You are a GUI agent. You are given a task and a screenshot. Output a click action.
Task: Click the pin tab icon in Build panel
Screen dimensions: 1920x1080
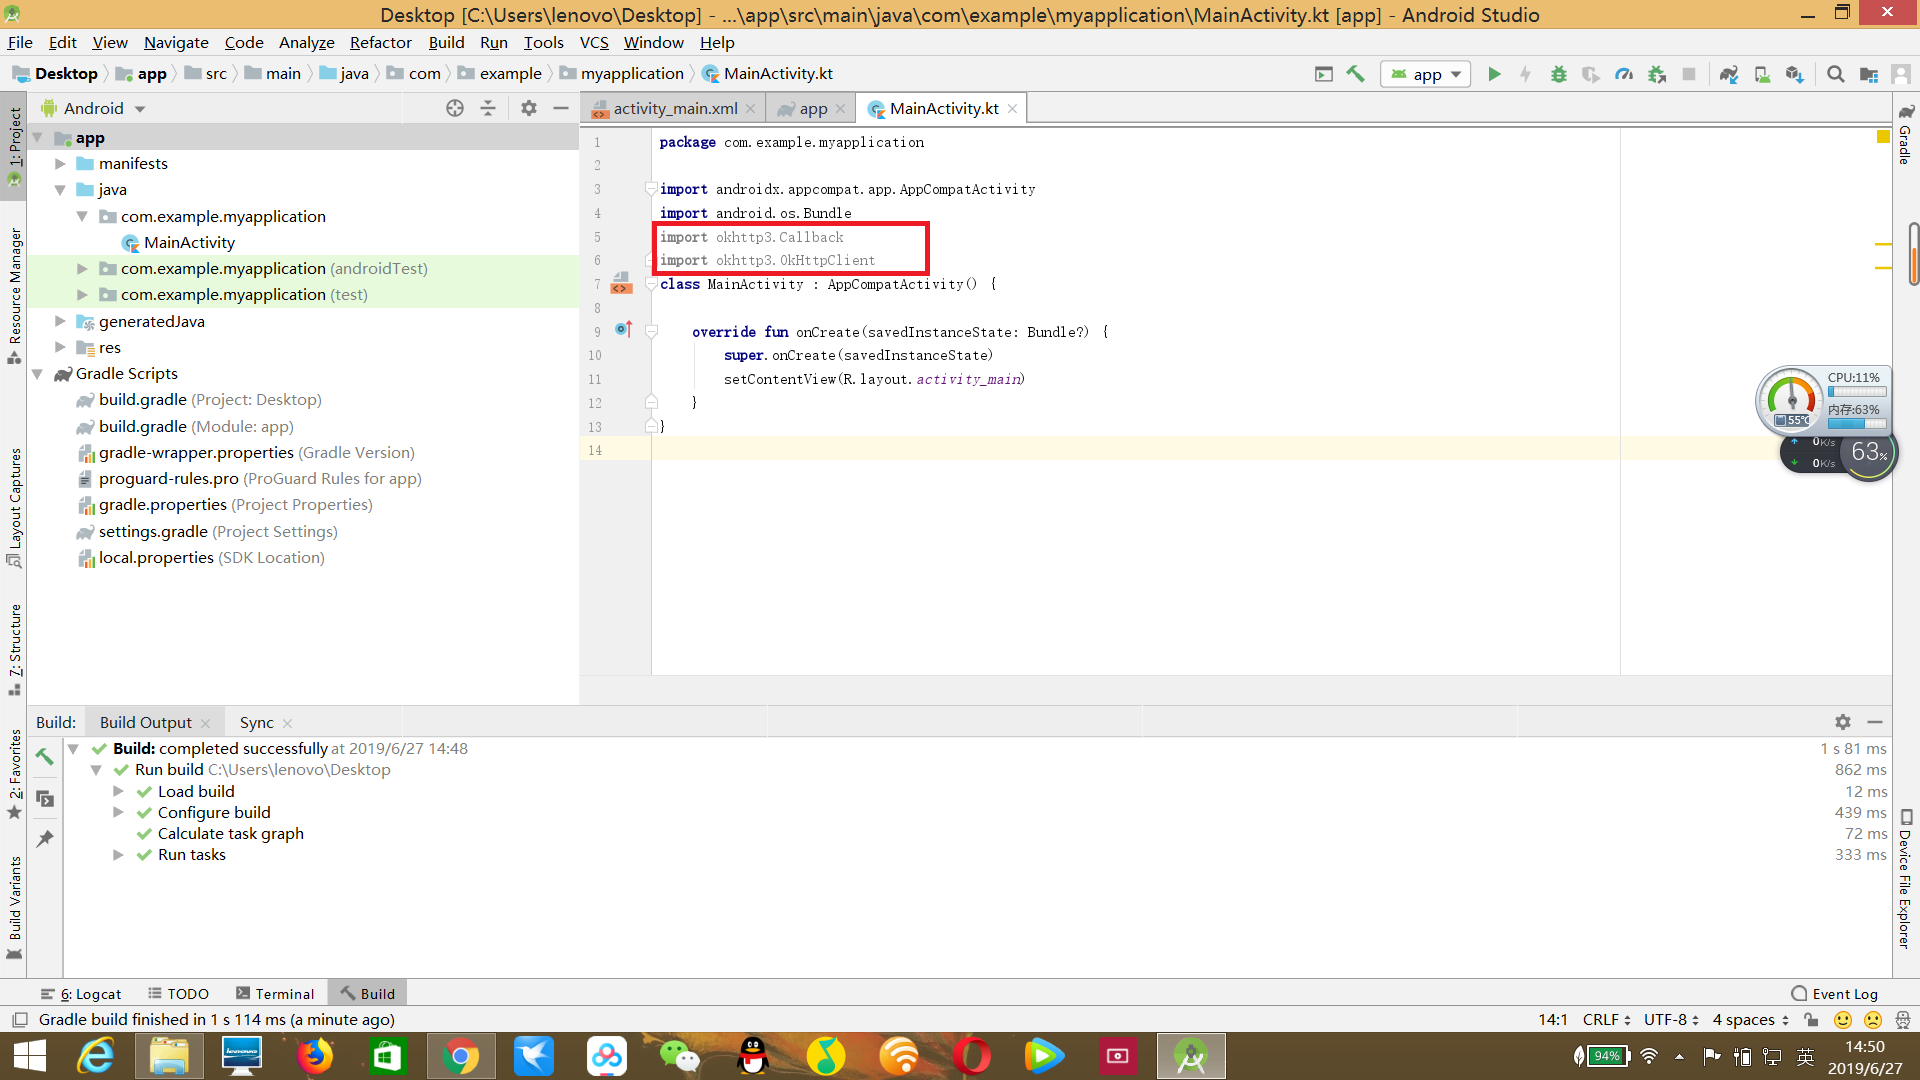pyautogui.click(x=45, y=838)
